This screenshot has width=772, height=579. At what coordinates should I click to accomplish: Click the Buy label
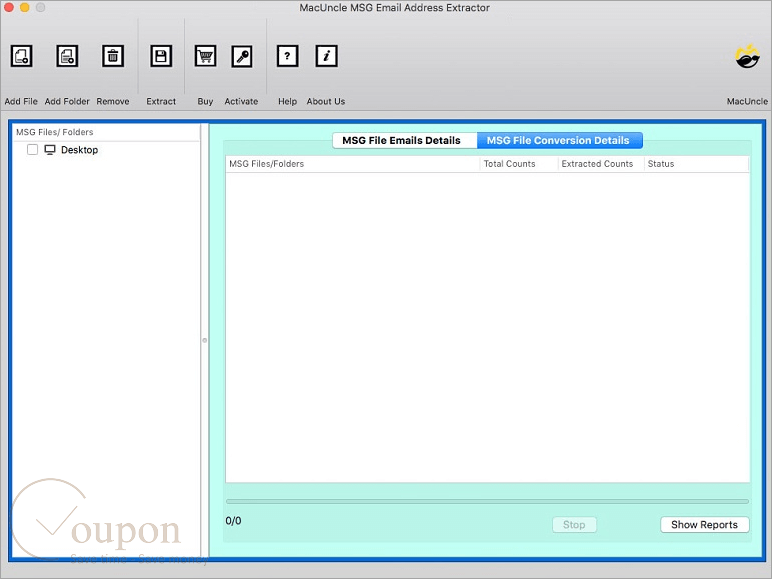tap(205, 101)
